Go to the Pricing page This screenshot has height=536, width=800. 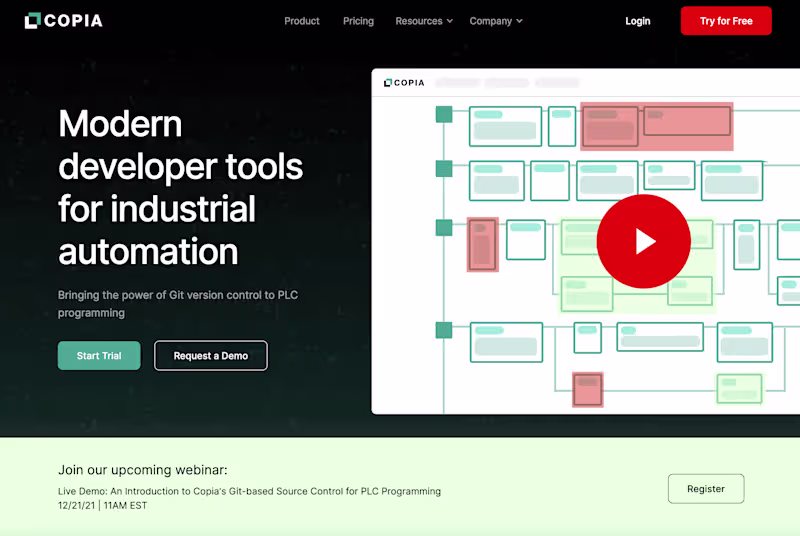point(358,21)
